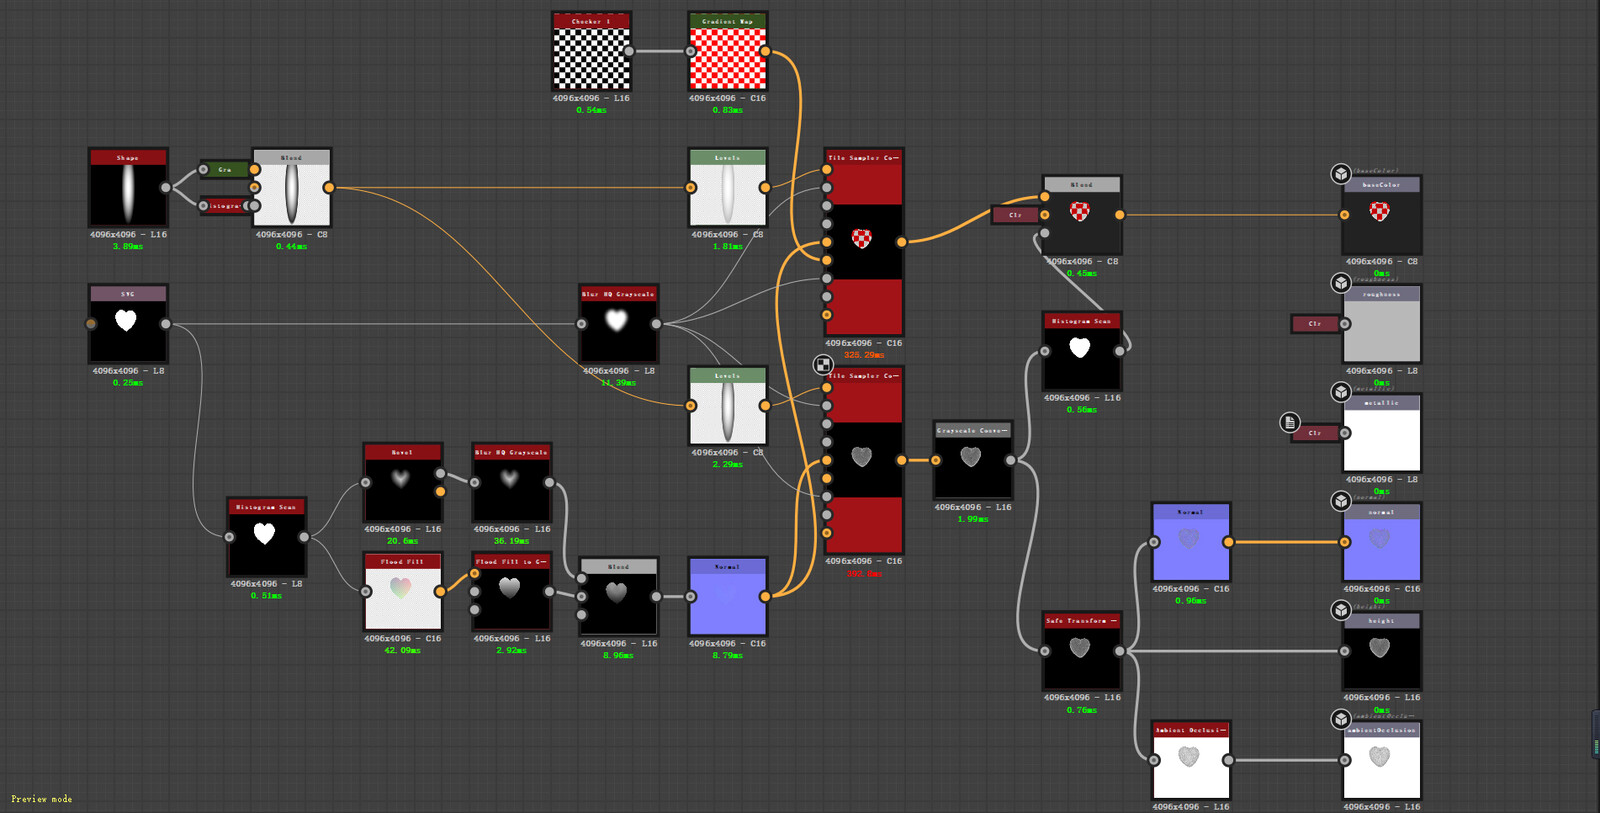1600x813 pixels.
Task: Click the SVG node's input port
Action: [x=91, y=324]
